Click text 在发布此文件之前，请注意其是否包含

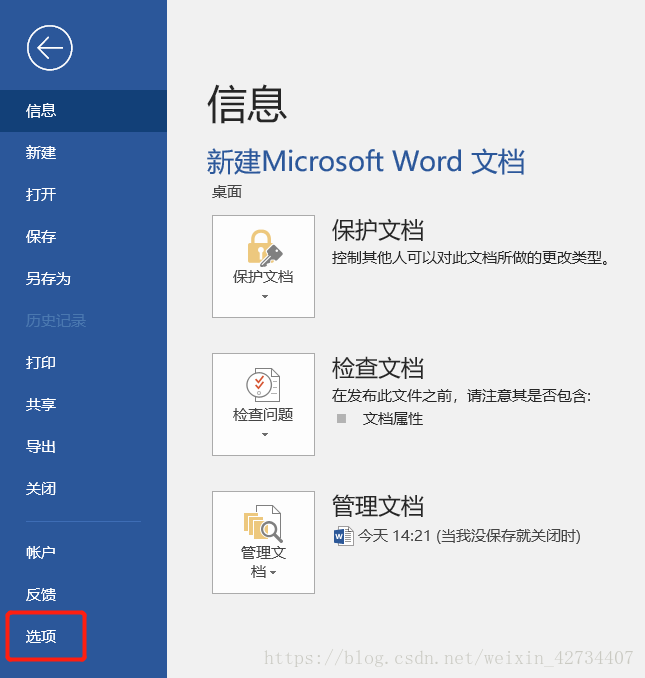[x=459, y=396]
